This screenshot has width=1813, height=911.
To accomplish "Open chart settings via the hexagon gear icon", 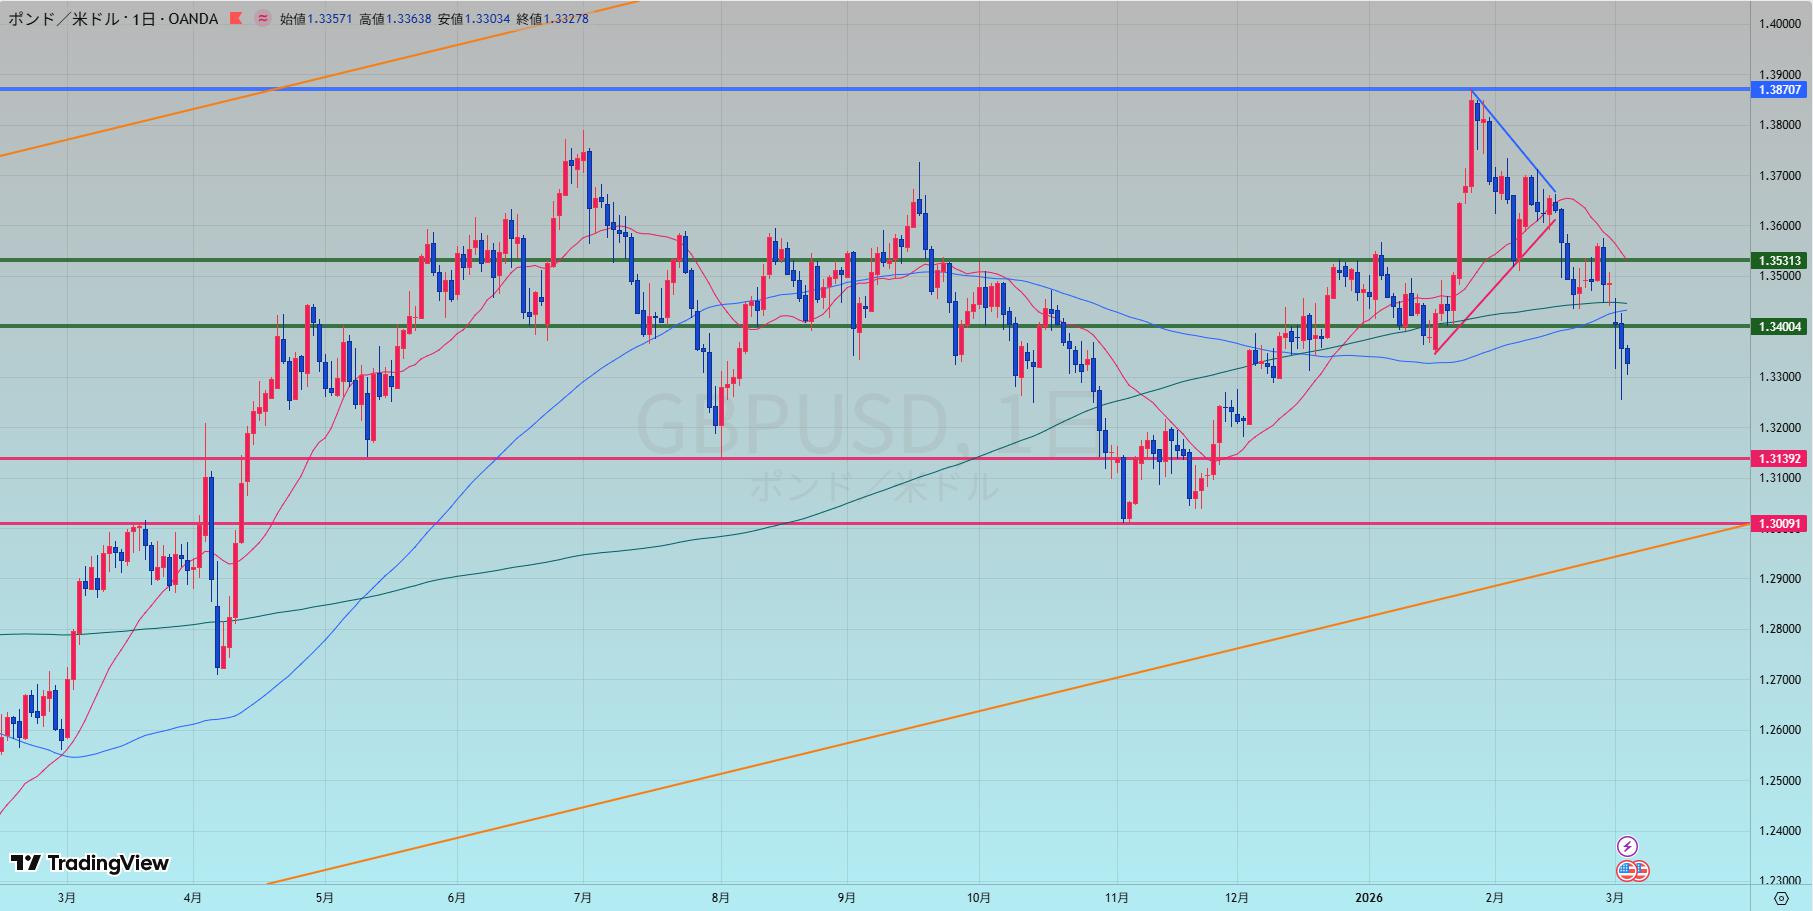I will coord(1781,898).
